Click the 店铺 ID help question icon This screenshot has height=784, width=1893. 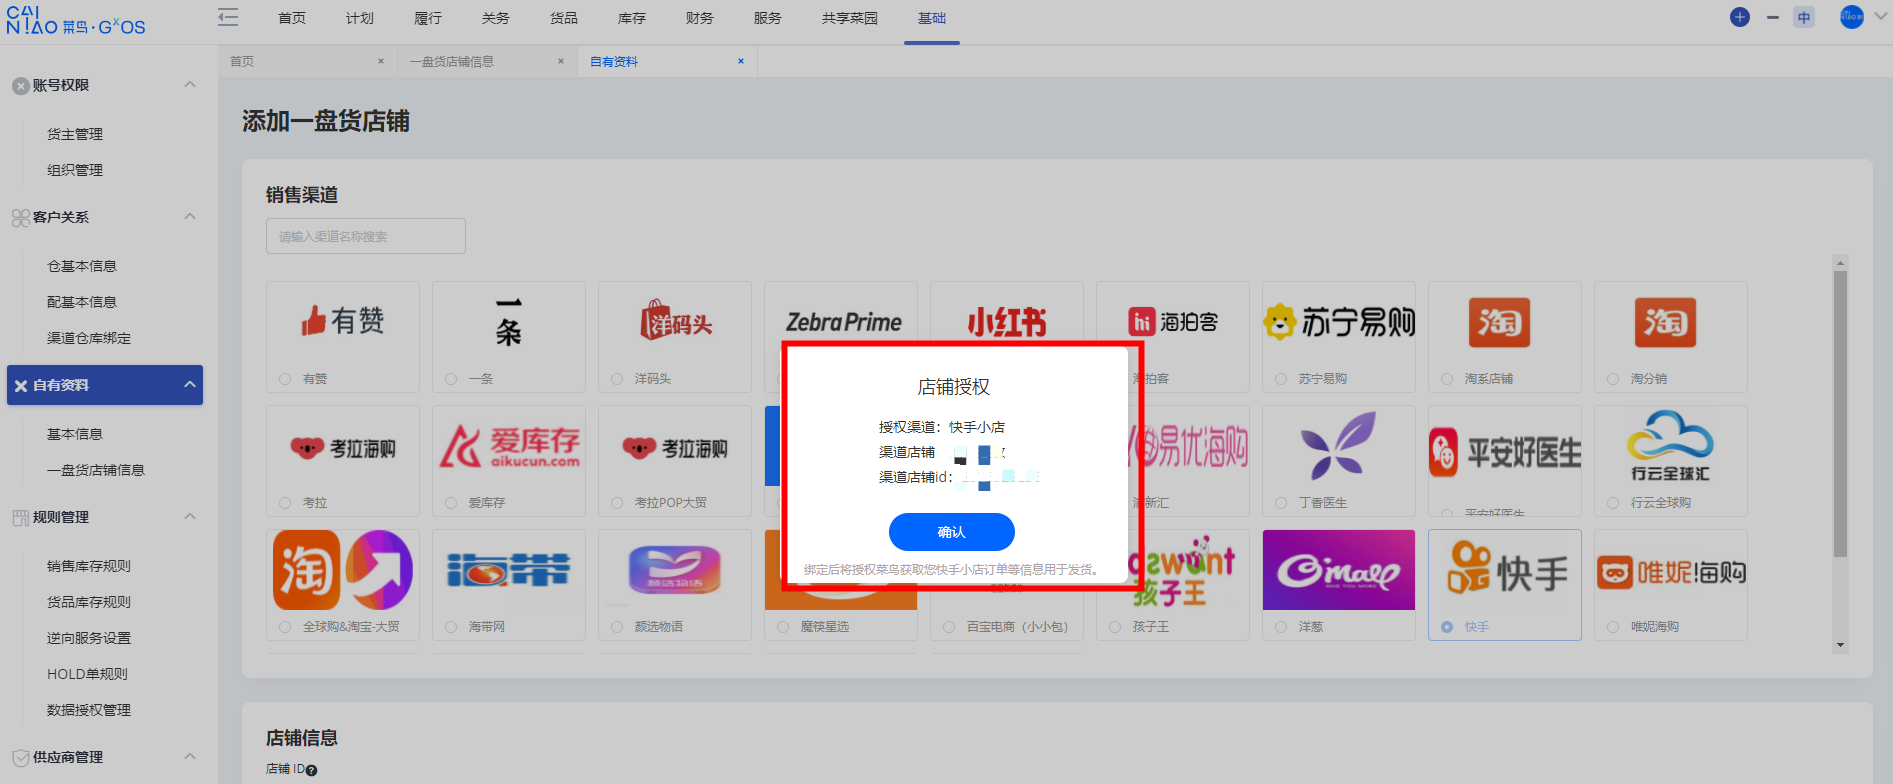pyautogui.click(x=311, y=770)
